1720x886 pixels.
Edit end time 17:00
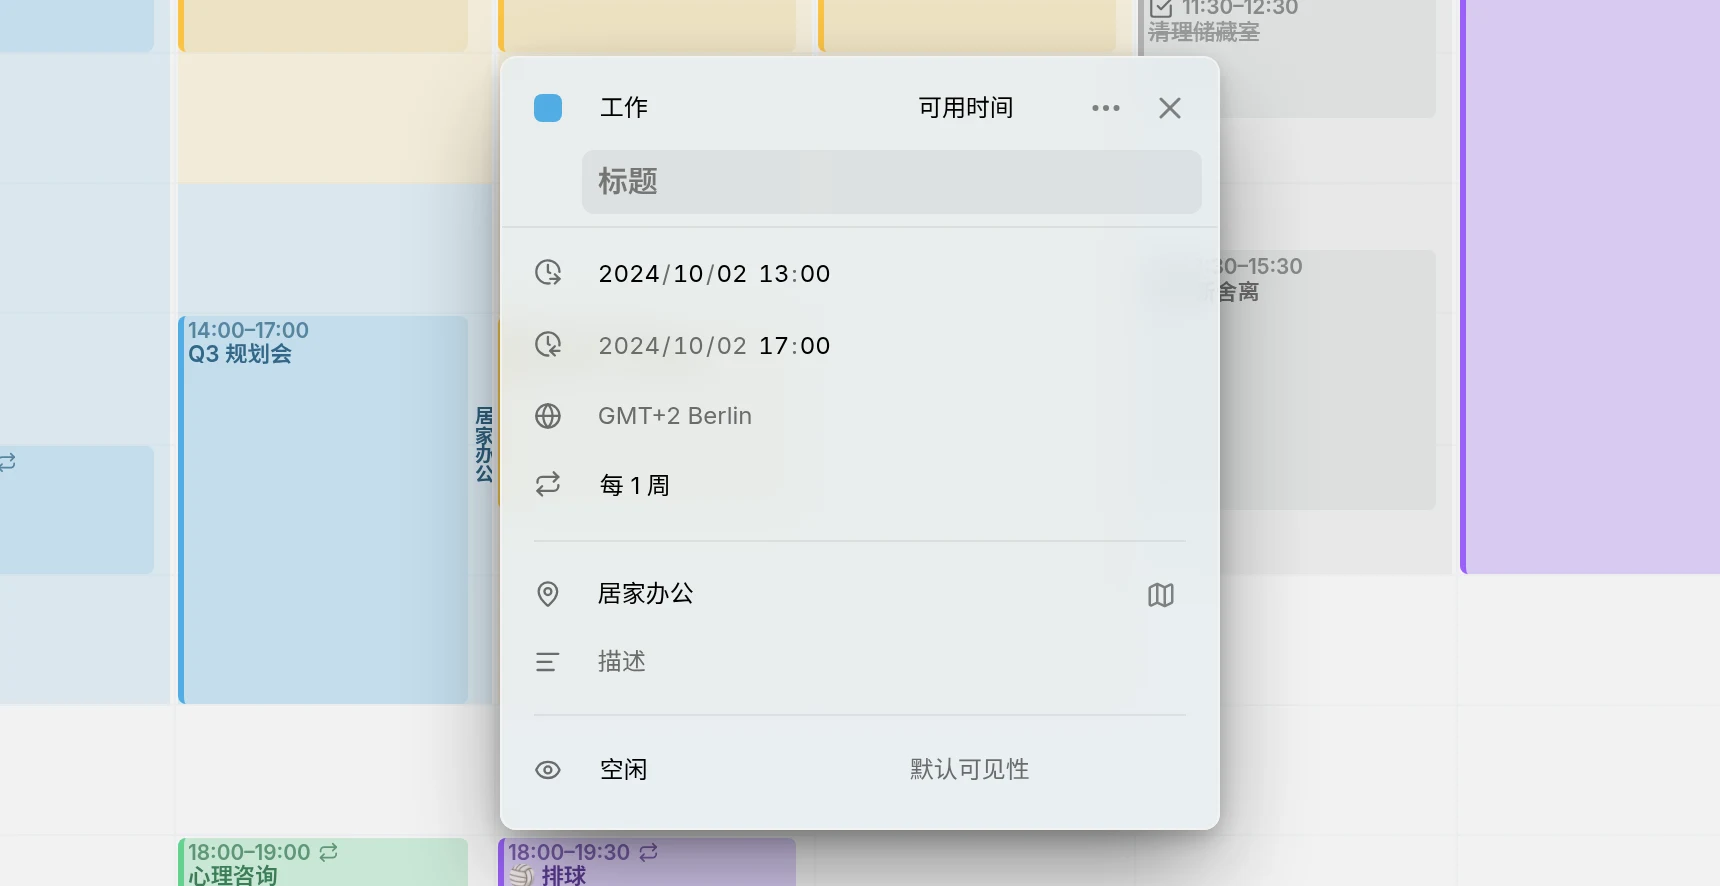click(x=795, y=346)
